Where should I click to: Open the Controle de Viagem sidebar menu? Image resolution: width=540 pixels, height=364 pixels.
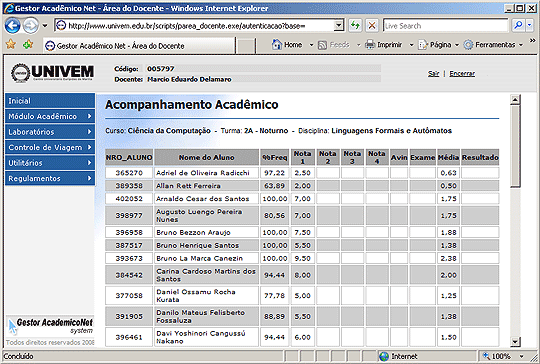(50, 147)
